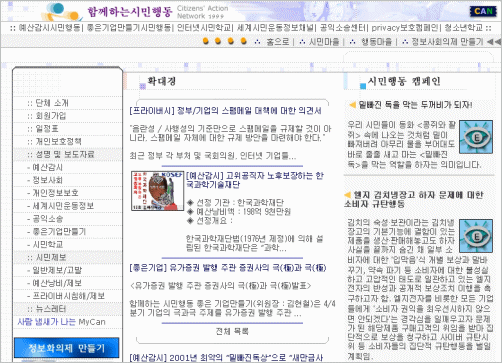Screen dimensions: 502x363
Task: Select 공익소송 in the sidebar list
Action: (48, 219)
